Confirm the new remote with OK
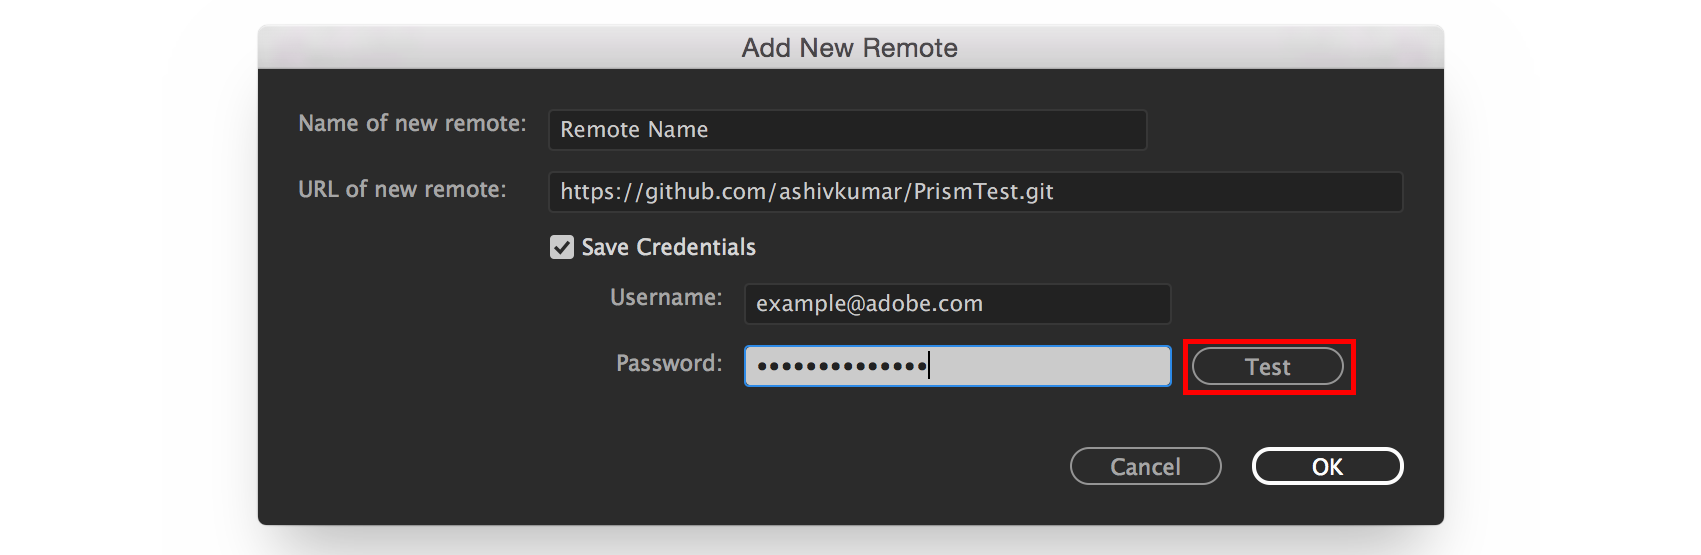Screen dimensions: 1701x555 [1327, 467]
